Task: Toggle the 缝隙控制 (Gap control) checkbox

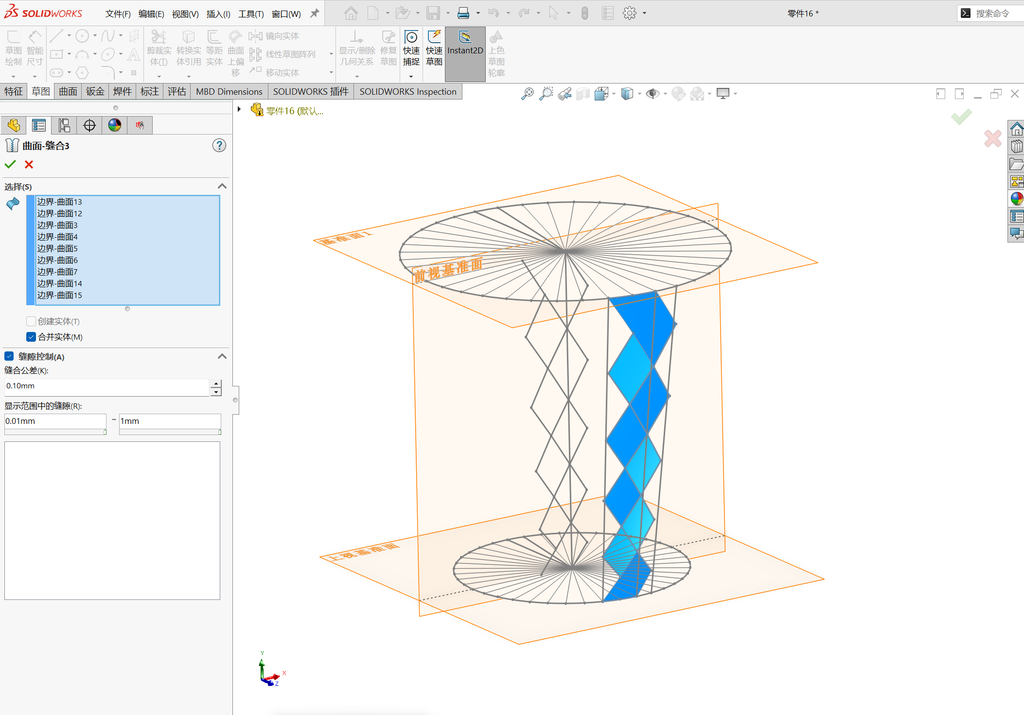Action: (x=9, y=357)
